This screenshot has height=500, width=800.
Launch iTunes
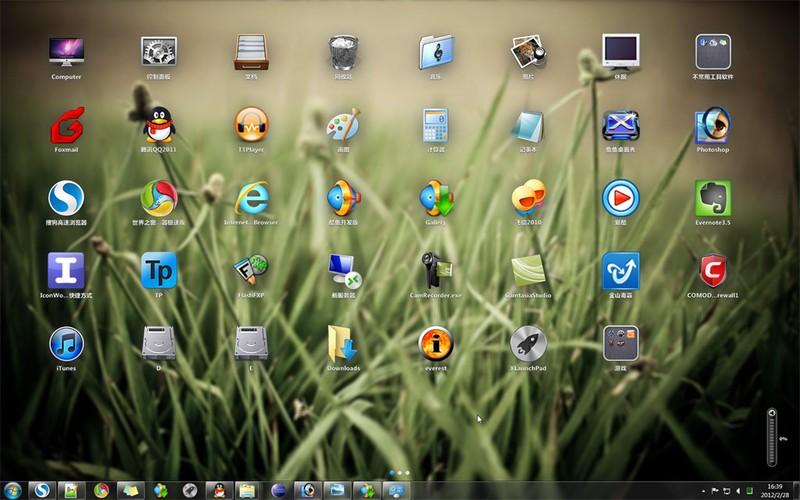coord(66,344)
